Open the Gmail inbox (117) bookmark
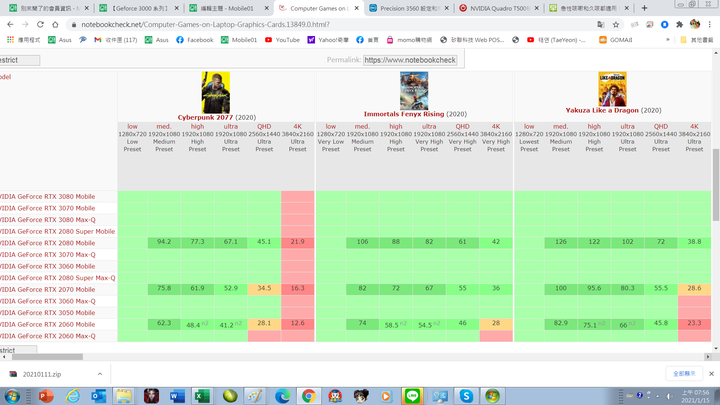Viewport: 720px width, 405px height. (x=115, y=40)
